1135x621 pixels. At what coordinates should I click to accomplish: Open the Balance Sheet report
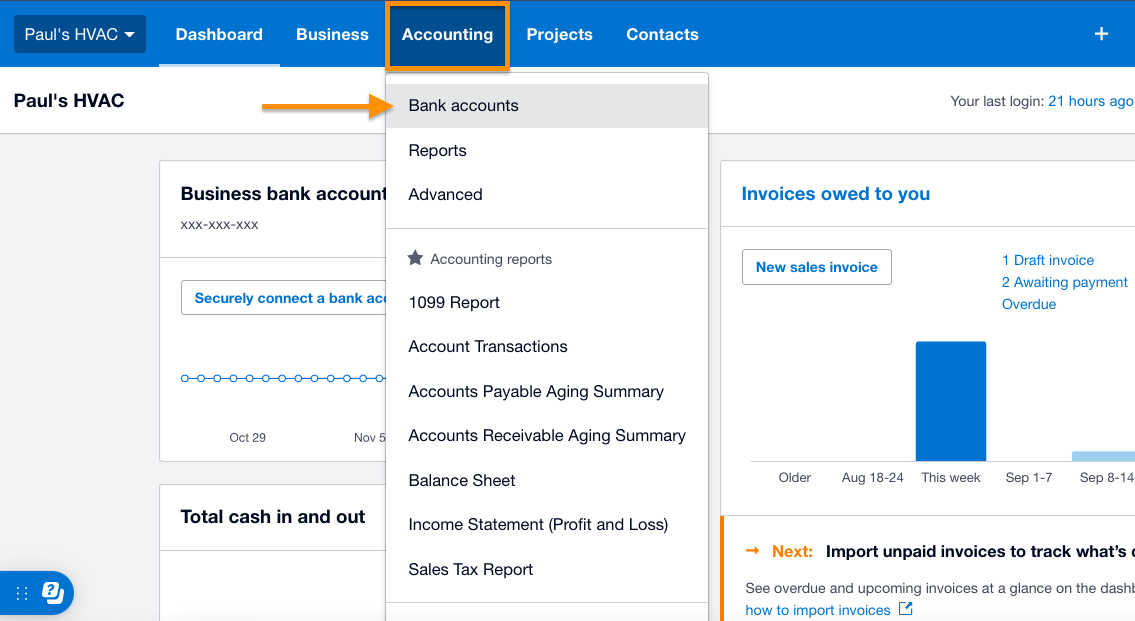[461, 480]
